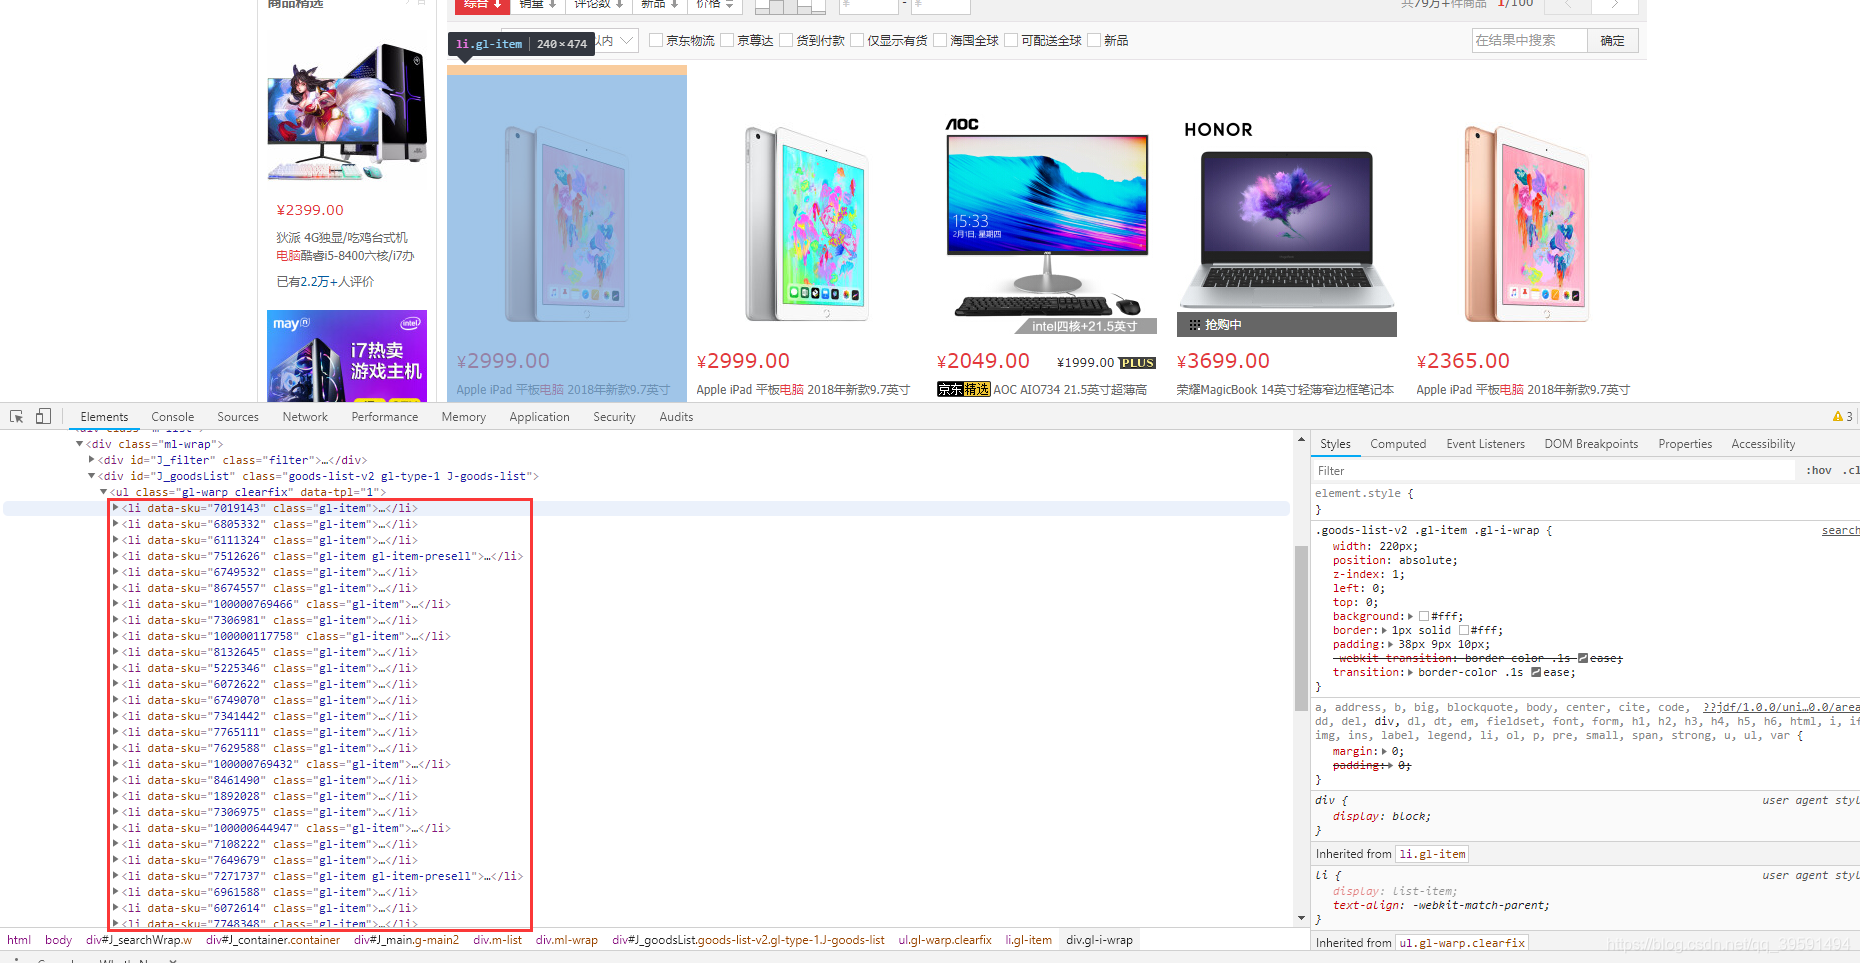Click the scrollbar up arrow in Elements panel
1860x963 pixels.
coord(1301,439)
